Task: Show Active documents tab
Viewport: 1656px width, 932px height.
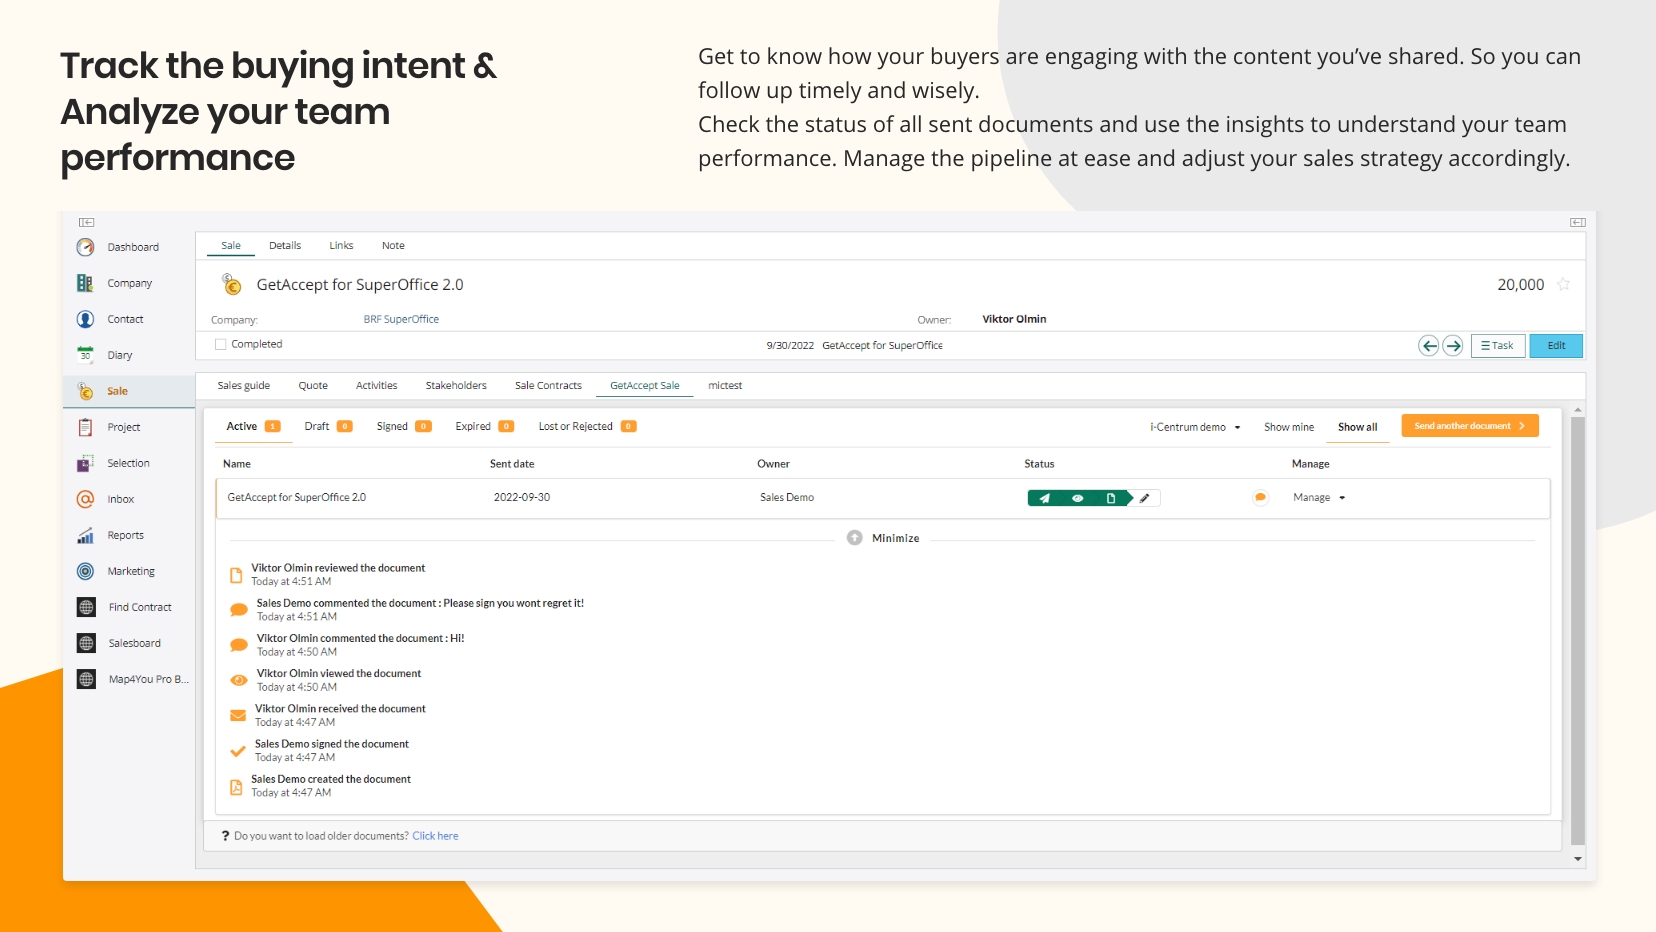Action: coord(253,426)
